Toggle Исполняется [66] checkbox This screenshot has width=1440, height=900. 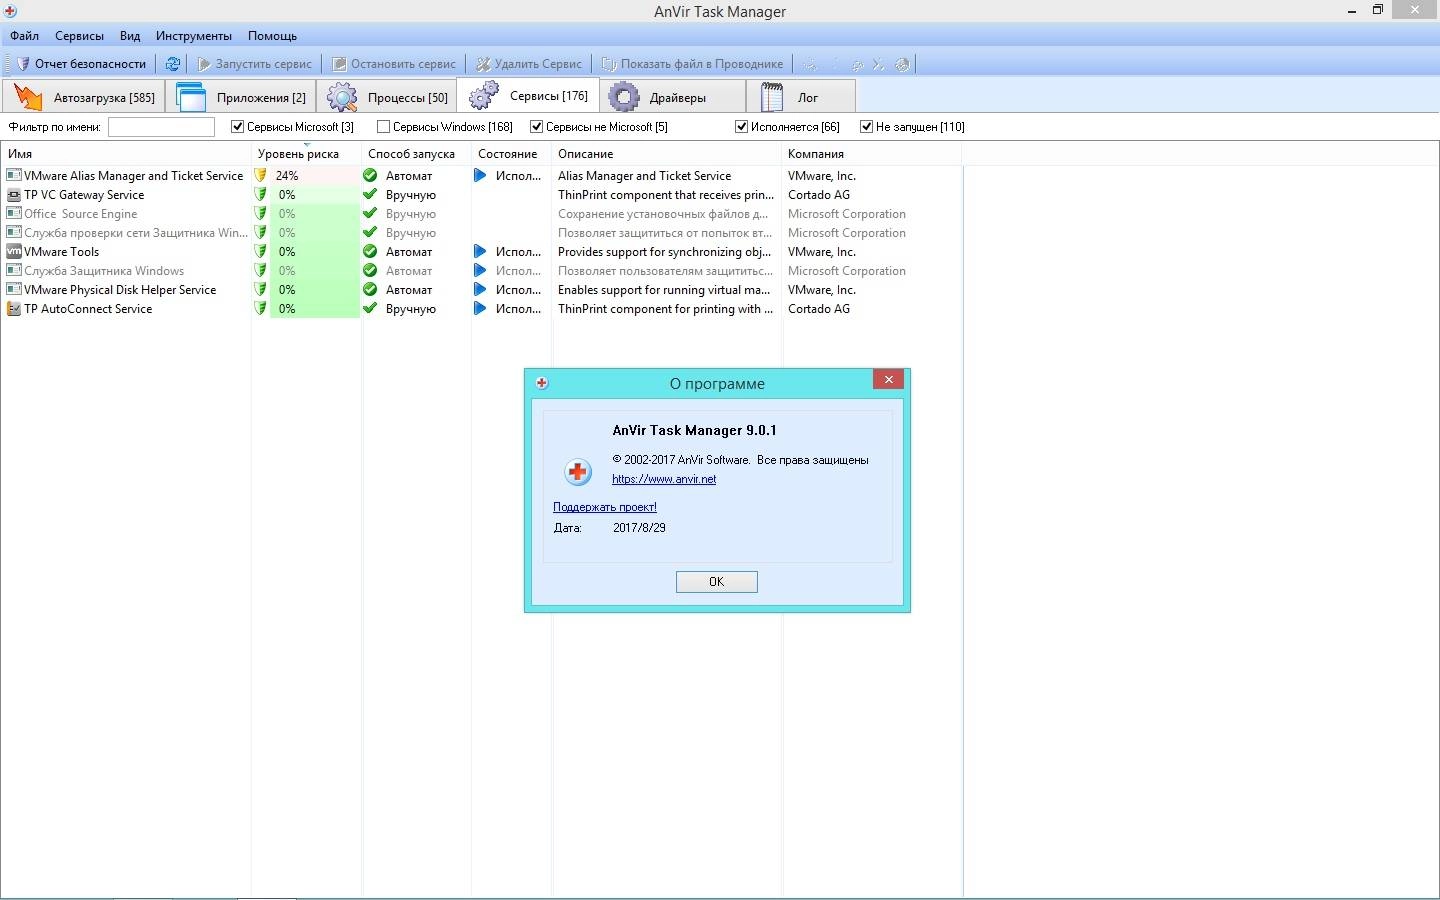pos(742,127)
